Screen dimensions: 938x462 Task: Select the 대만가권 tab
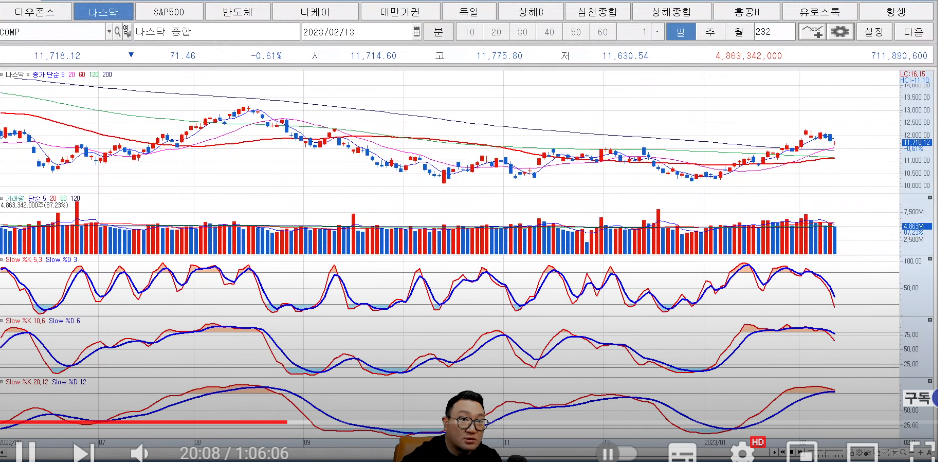point(401,11)
